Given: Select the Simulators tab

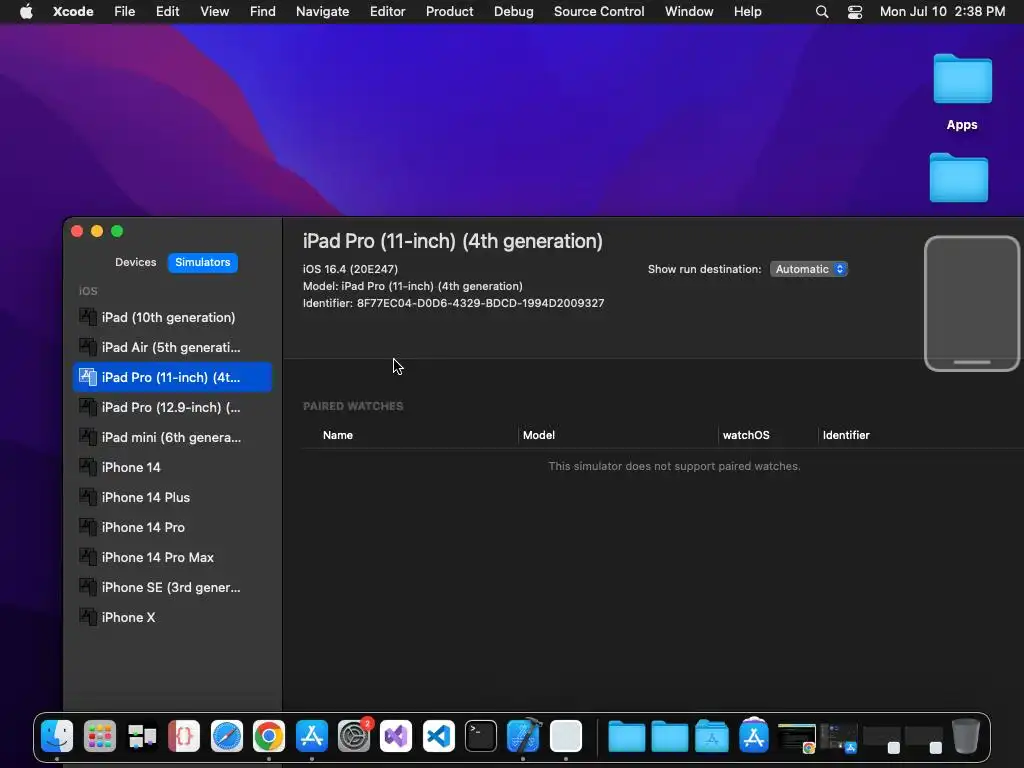Looking at the screenshot, I should click(202, 262).
